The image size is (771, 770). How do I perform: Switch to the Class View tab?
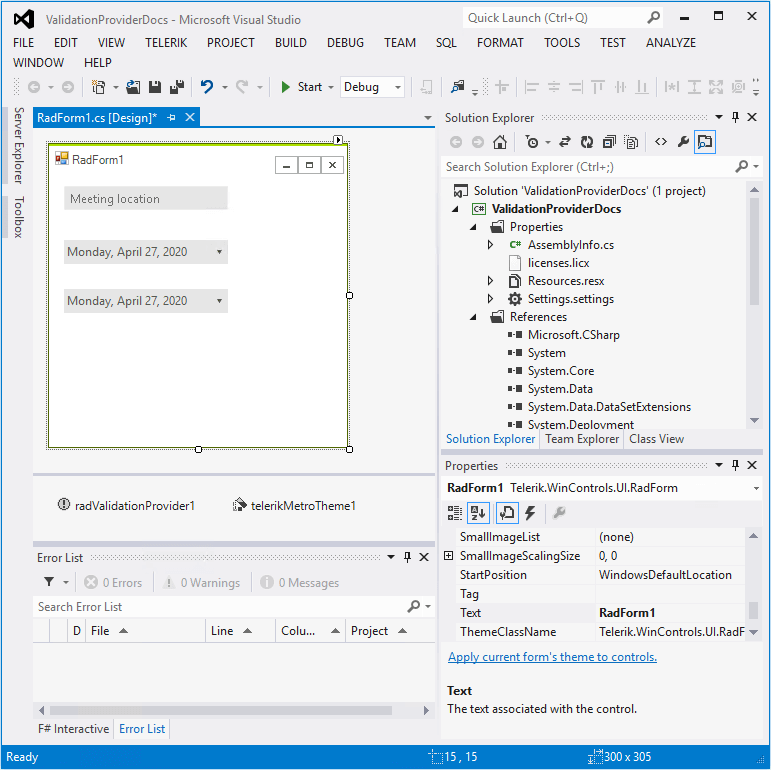coord(656,439)
